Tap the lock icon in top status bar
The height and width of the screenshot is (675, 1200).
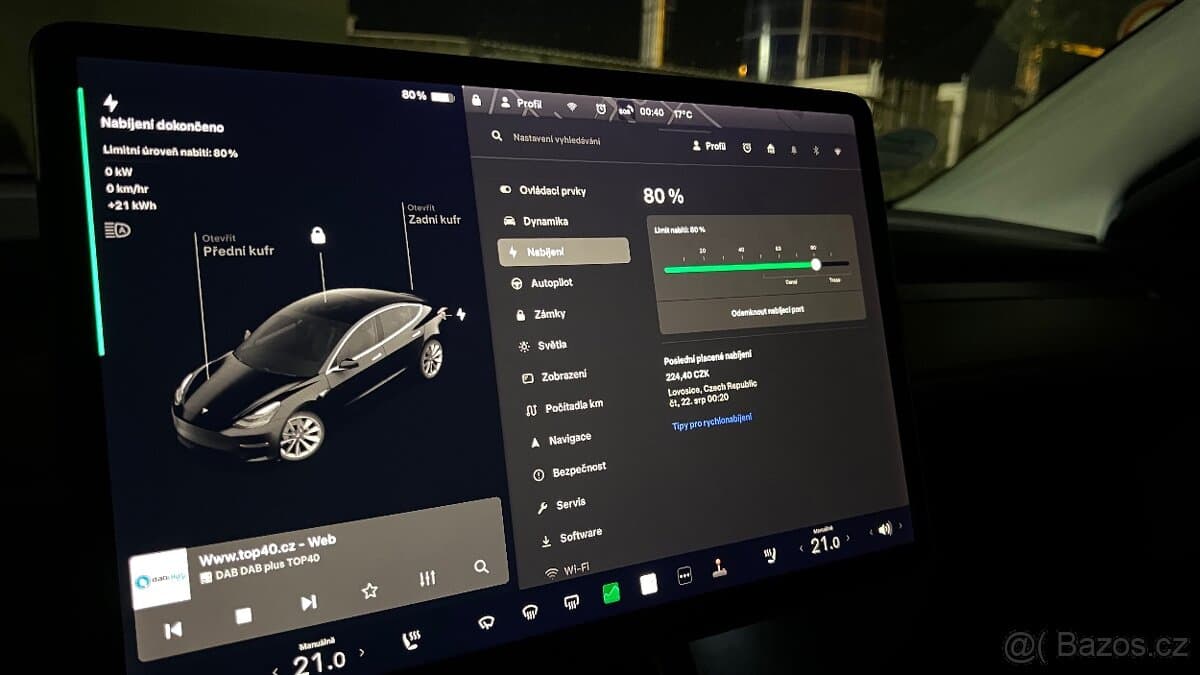[476, 100]
